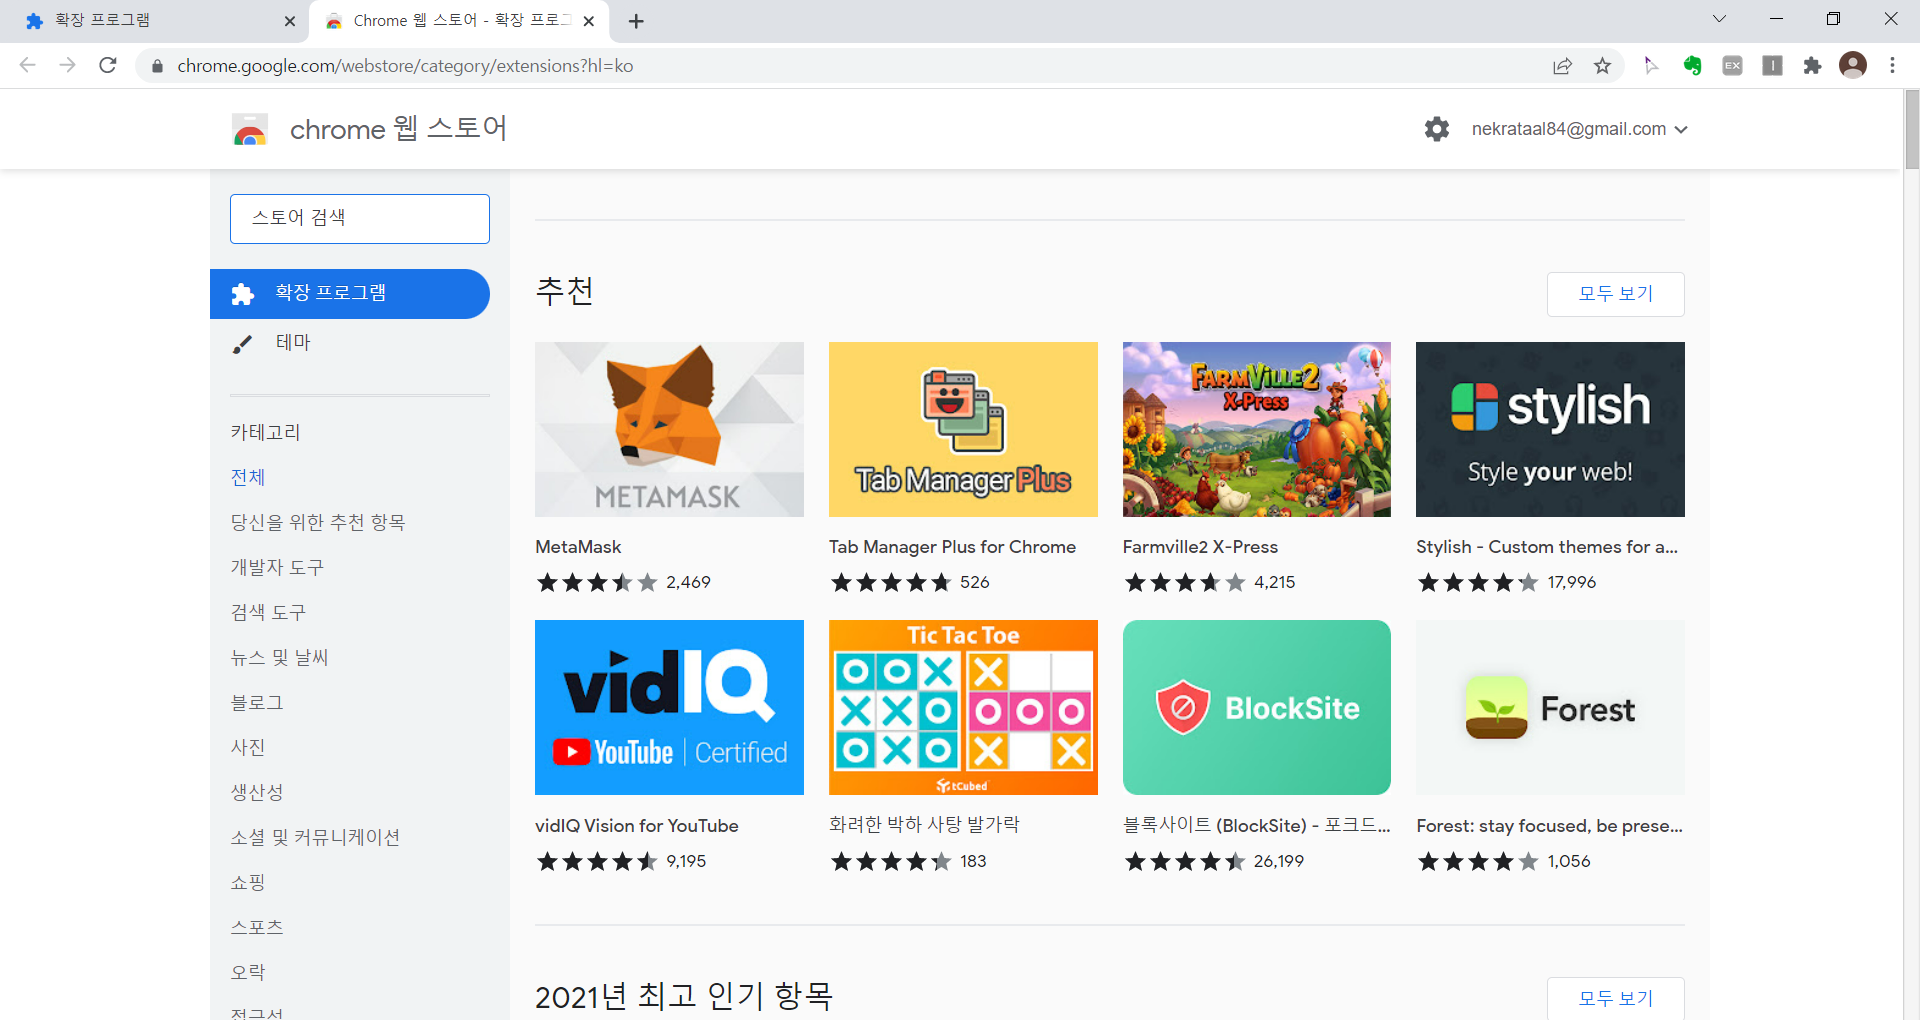Click the browser address bar URL
1920x1020 pixels.
[x=405, y=66]
